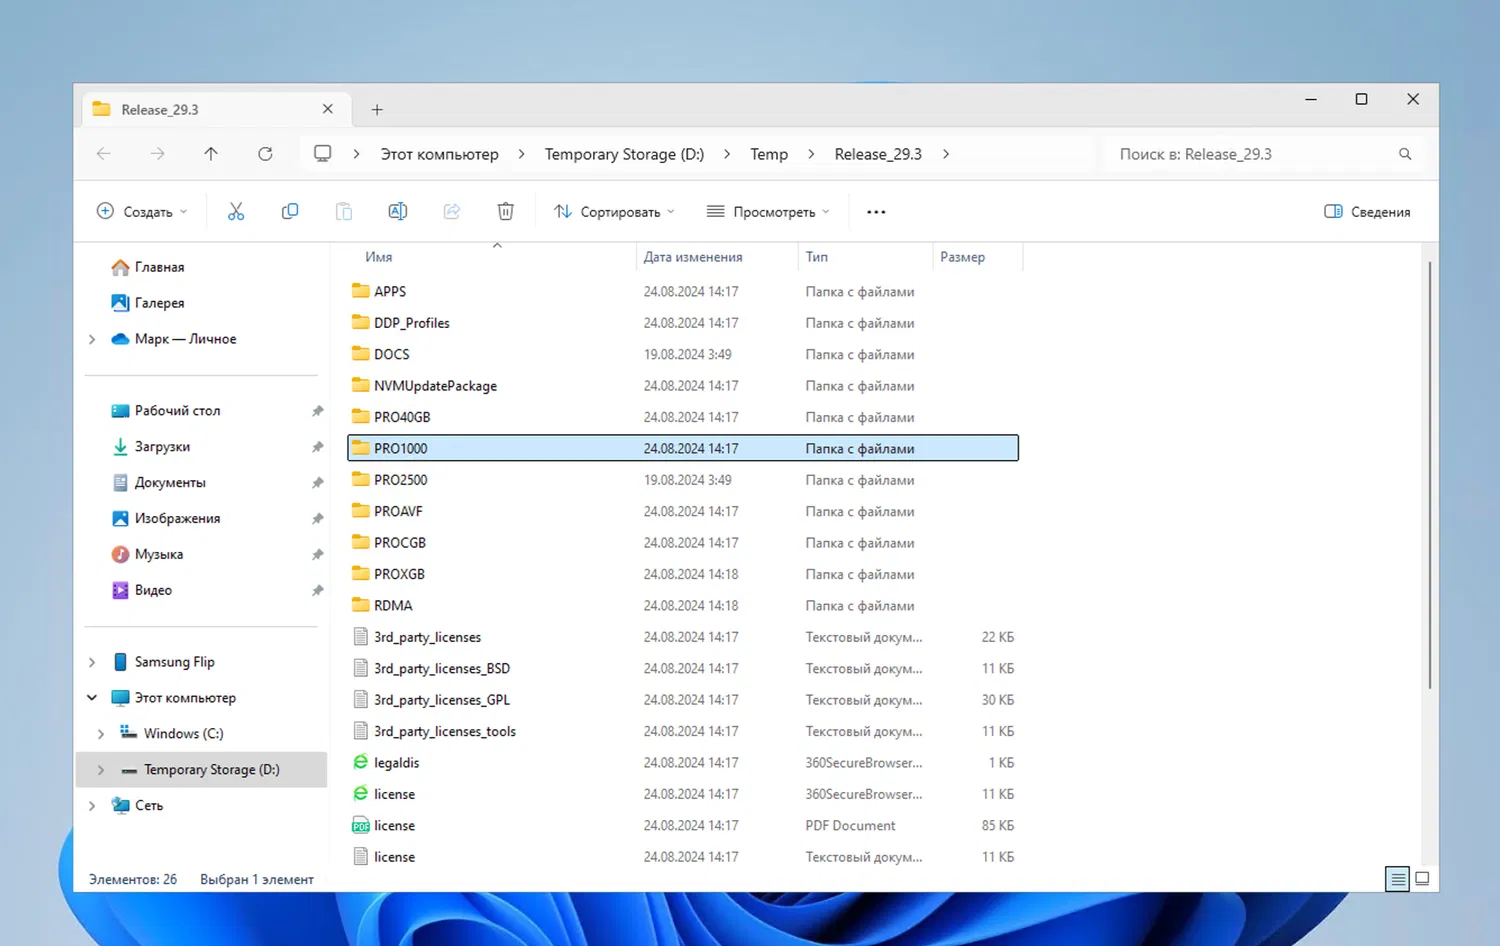1500x946 pixels.
Task: Add a new Explorer tab
Action: (x=377, y=110)
